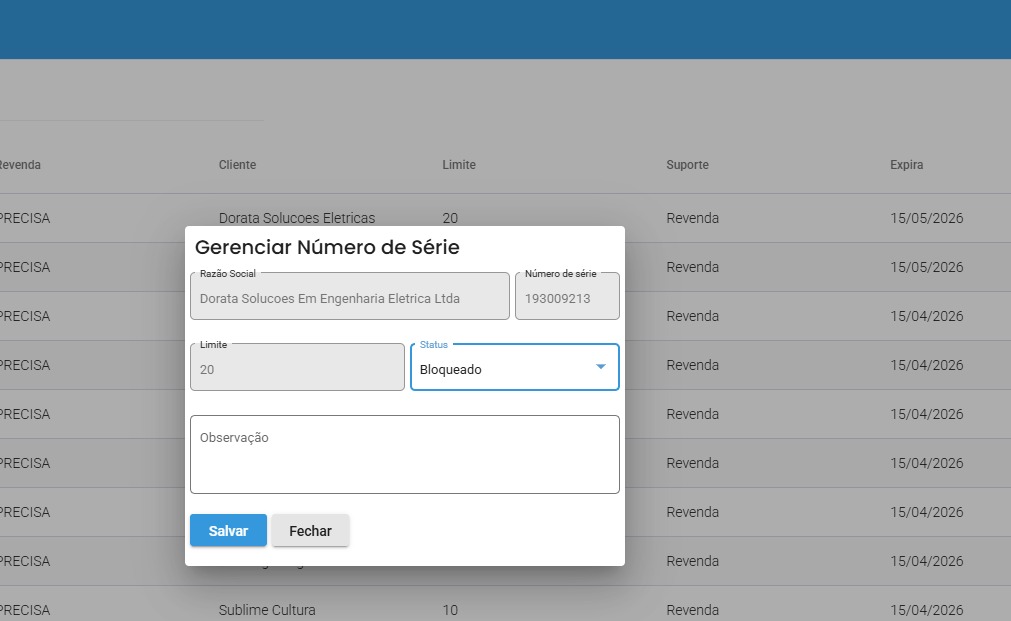Select the Sublime Cultura client row
This screenshot has width=1011, height=621.
coord(267,610)
